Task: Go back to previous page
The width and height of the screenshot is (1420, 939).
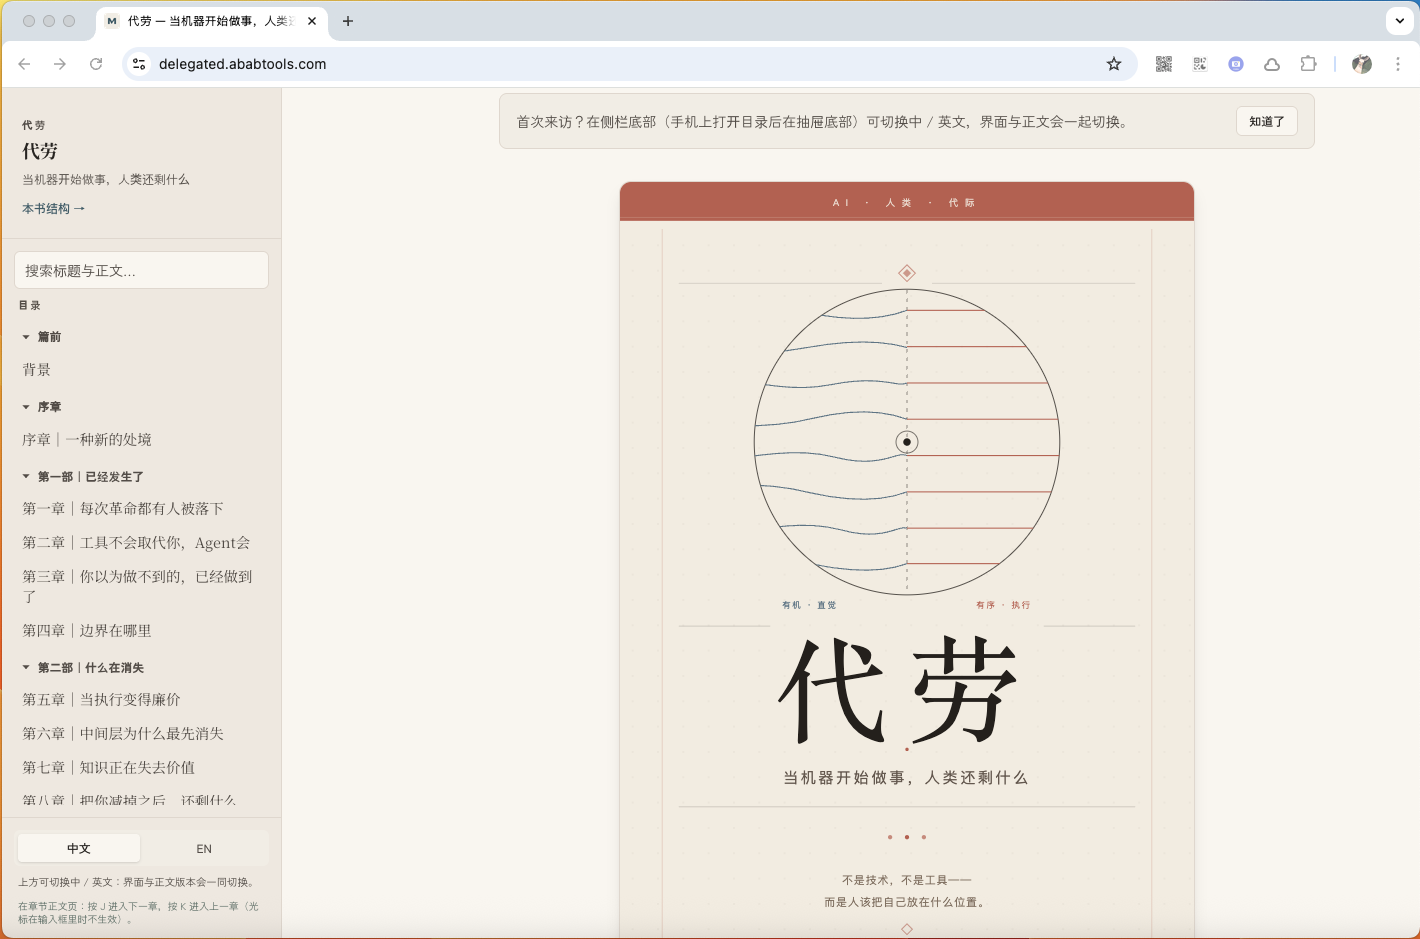Action: [x=25, y=64]
